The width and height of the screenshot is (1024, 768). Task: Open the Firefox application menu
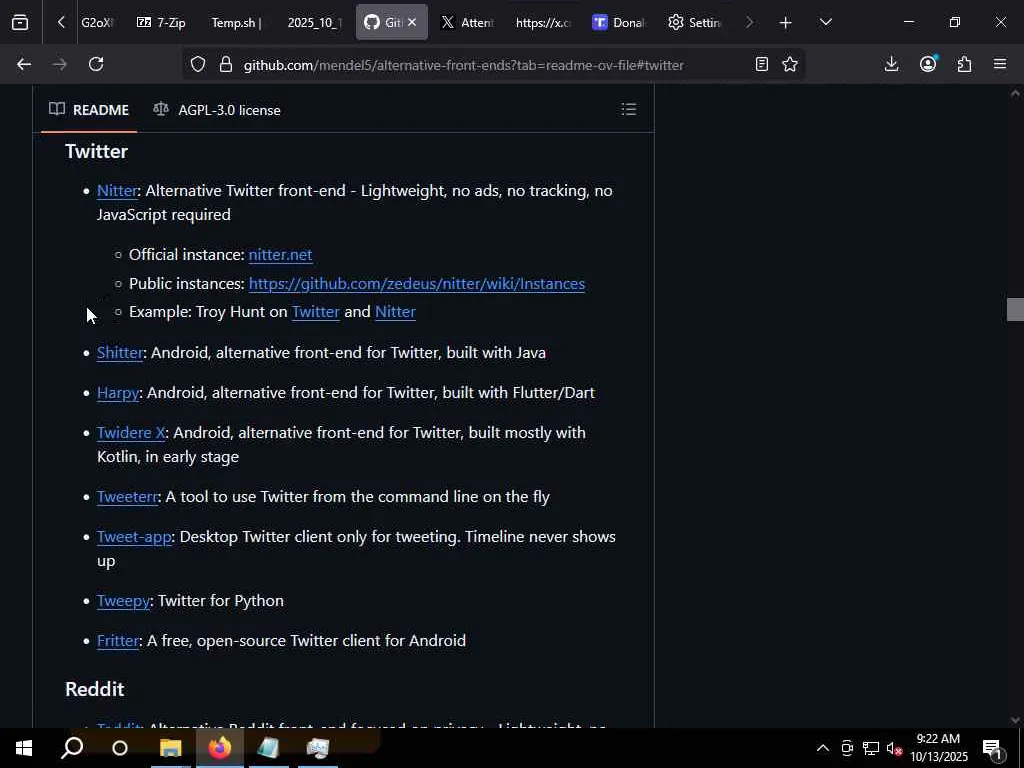click(x=1000, y=64)
